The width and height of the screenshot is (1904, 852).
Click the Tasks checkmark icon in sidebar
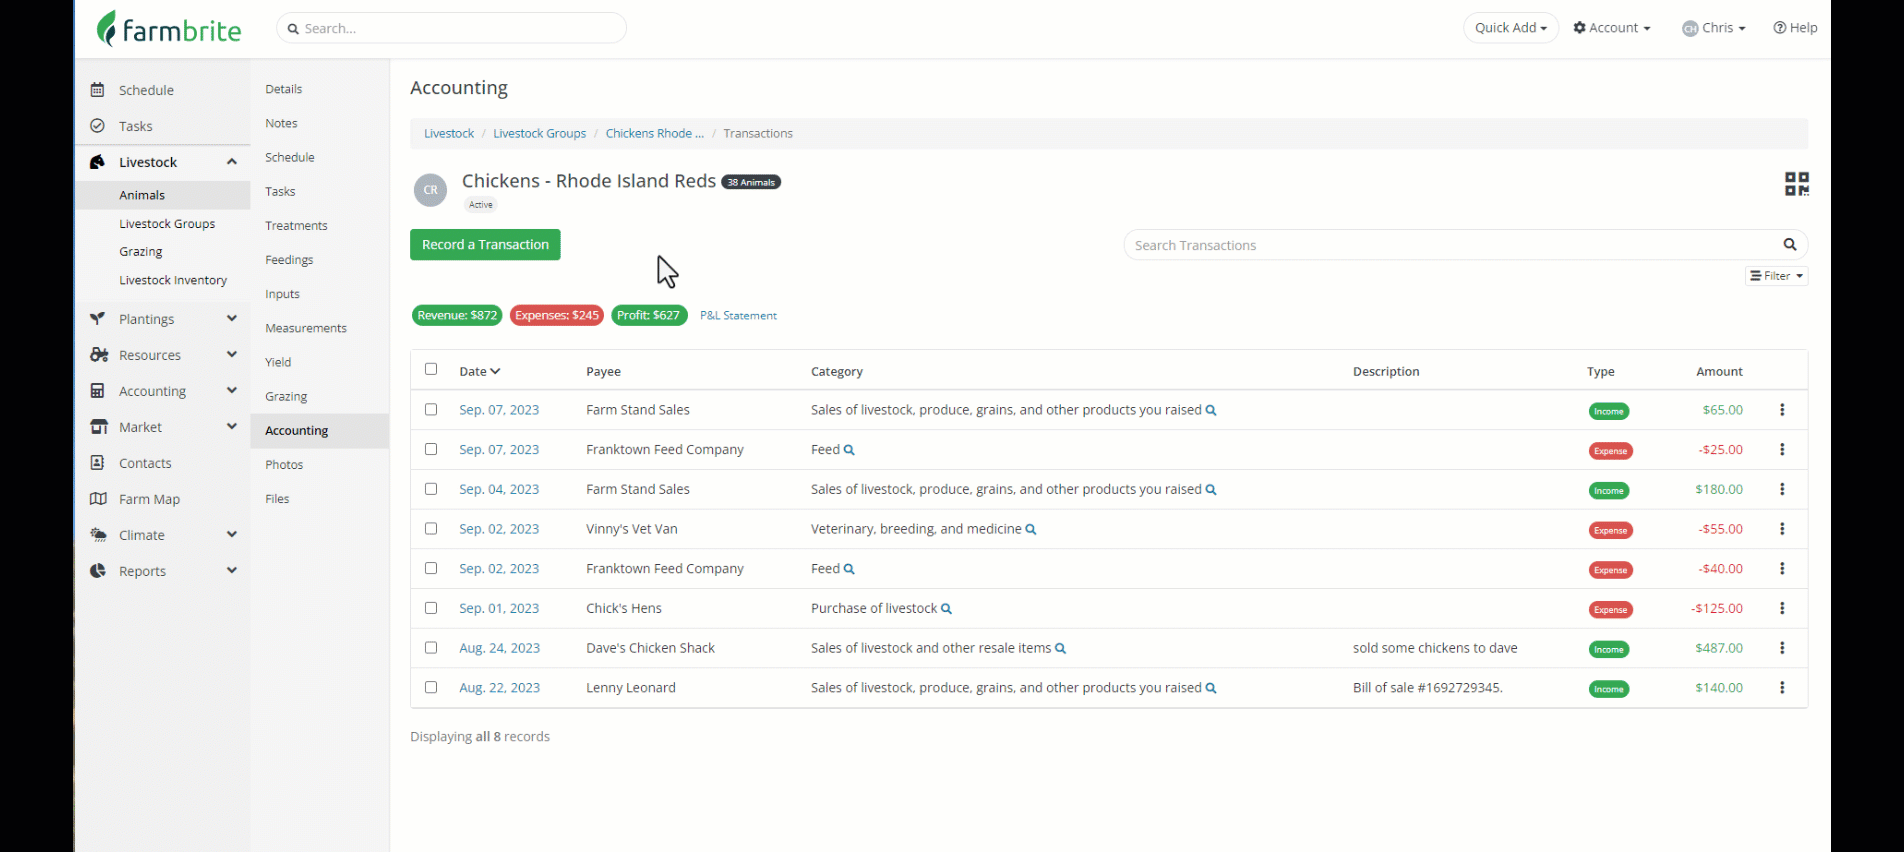(x=97, y=126)
